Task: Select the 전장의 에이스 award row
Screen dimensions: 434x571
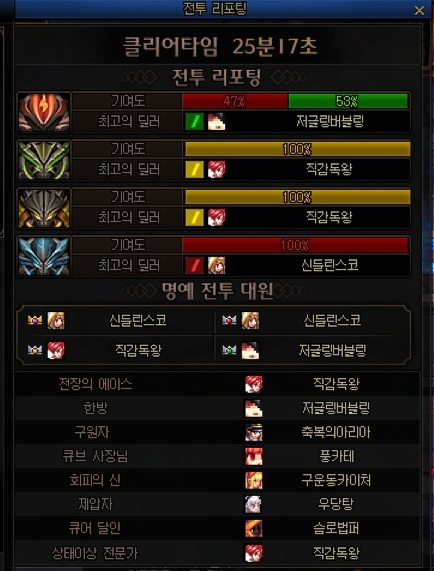Action: point(217,384)
